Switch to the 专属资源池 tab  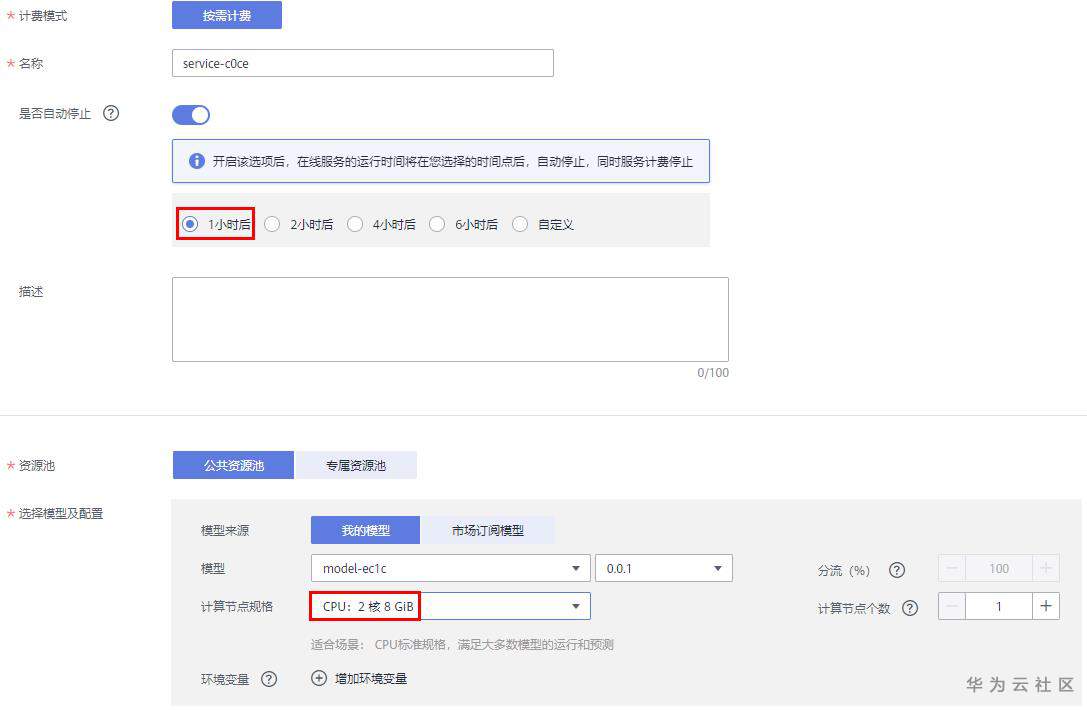pos(355,464)
